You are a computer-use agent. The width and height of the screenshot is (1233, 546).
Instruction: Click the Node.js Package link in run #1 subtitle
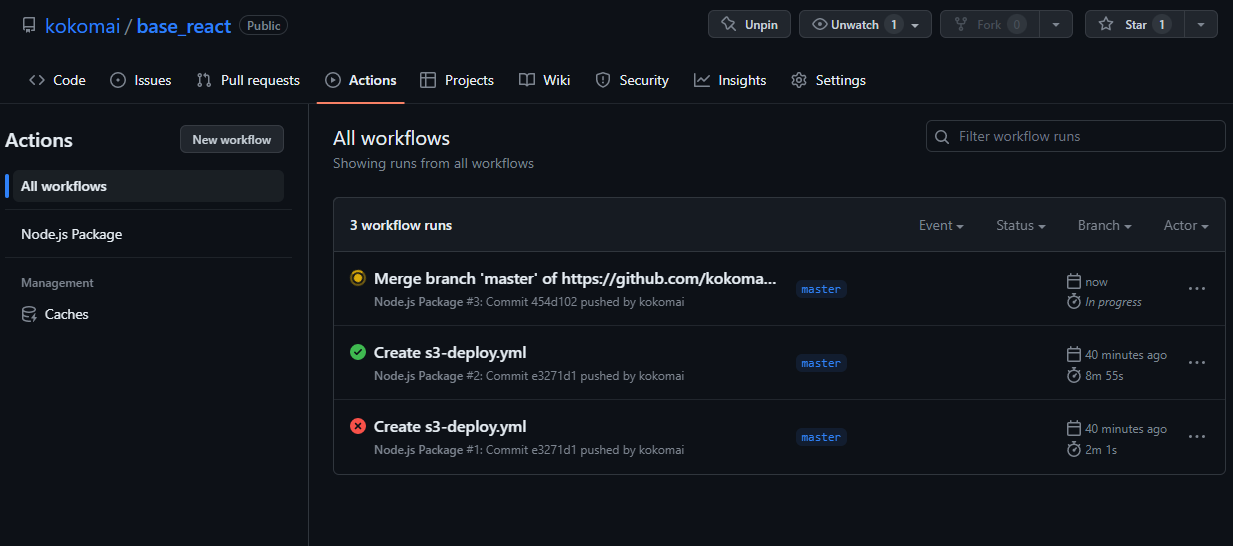click(419, 450)
